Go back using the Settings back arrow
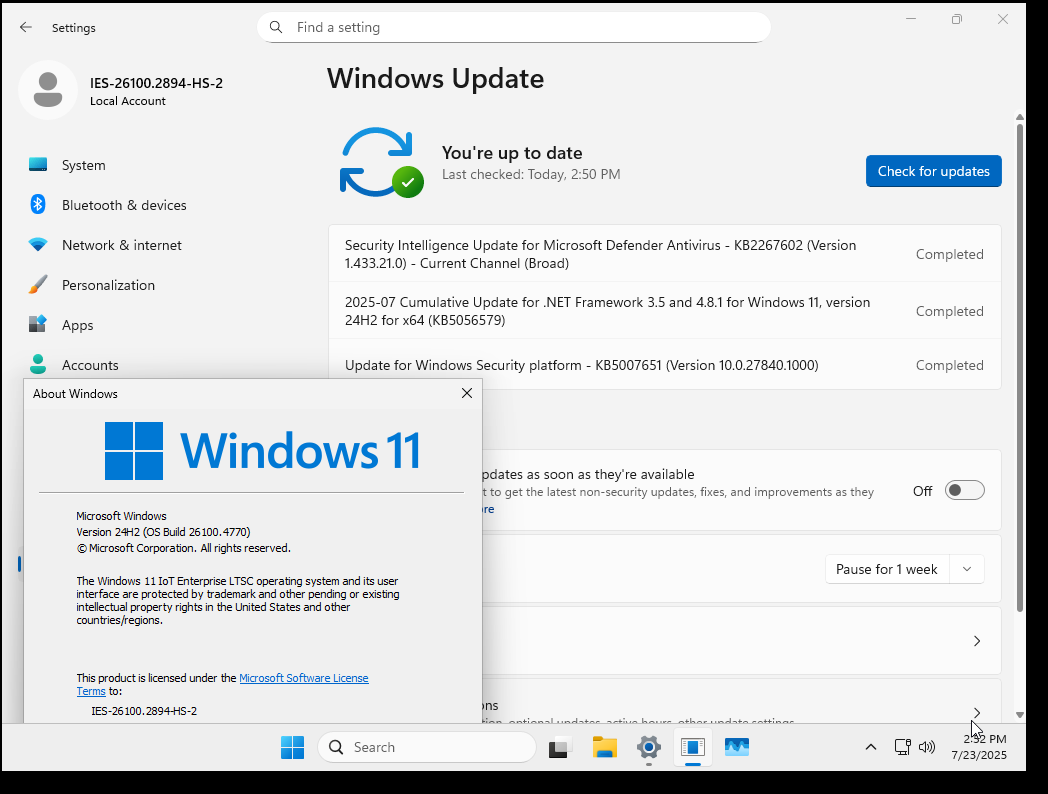The image size is (1048, 794). (25, 27)
